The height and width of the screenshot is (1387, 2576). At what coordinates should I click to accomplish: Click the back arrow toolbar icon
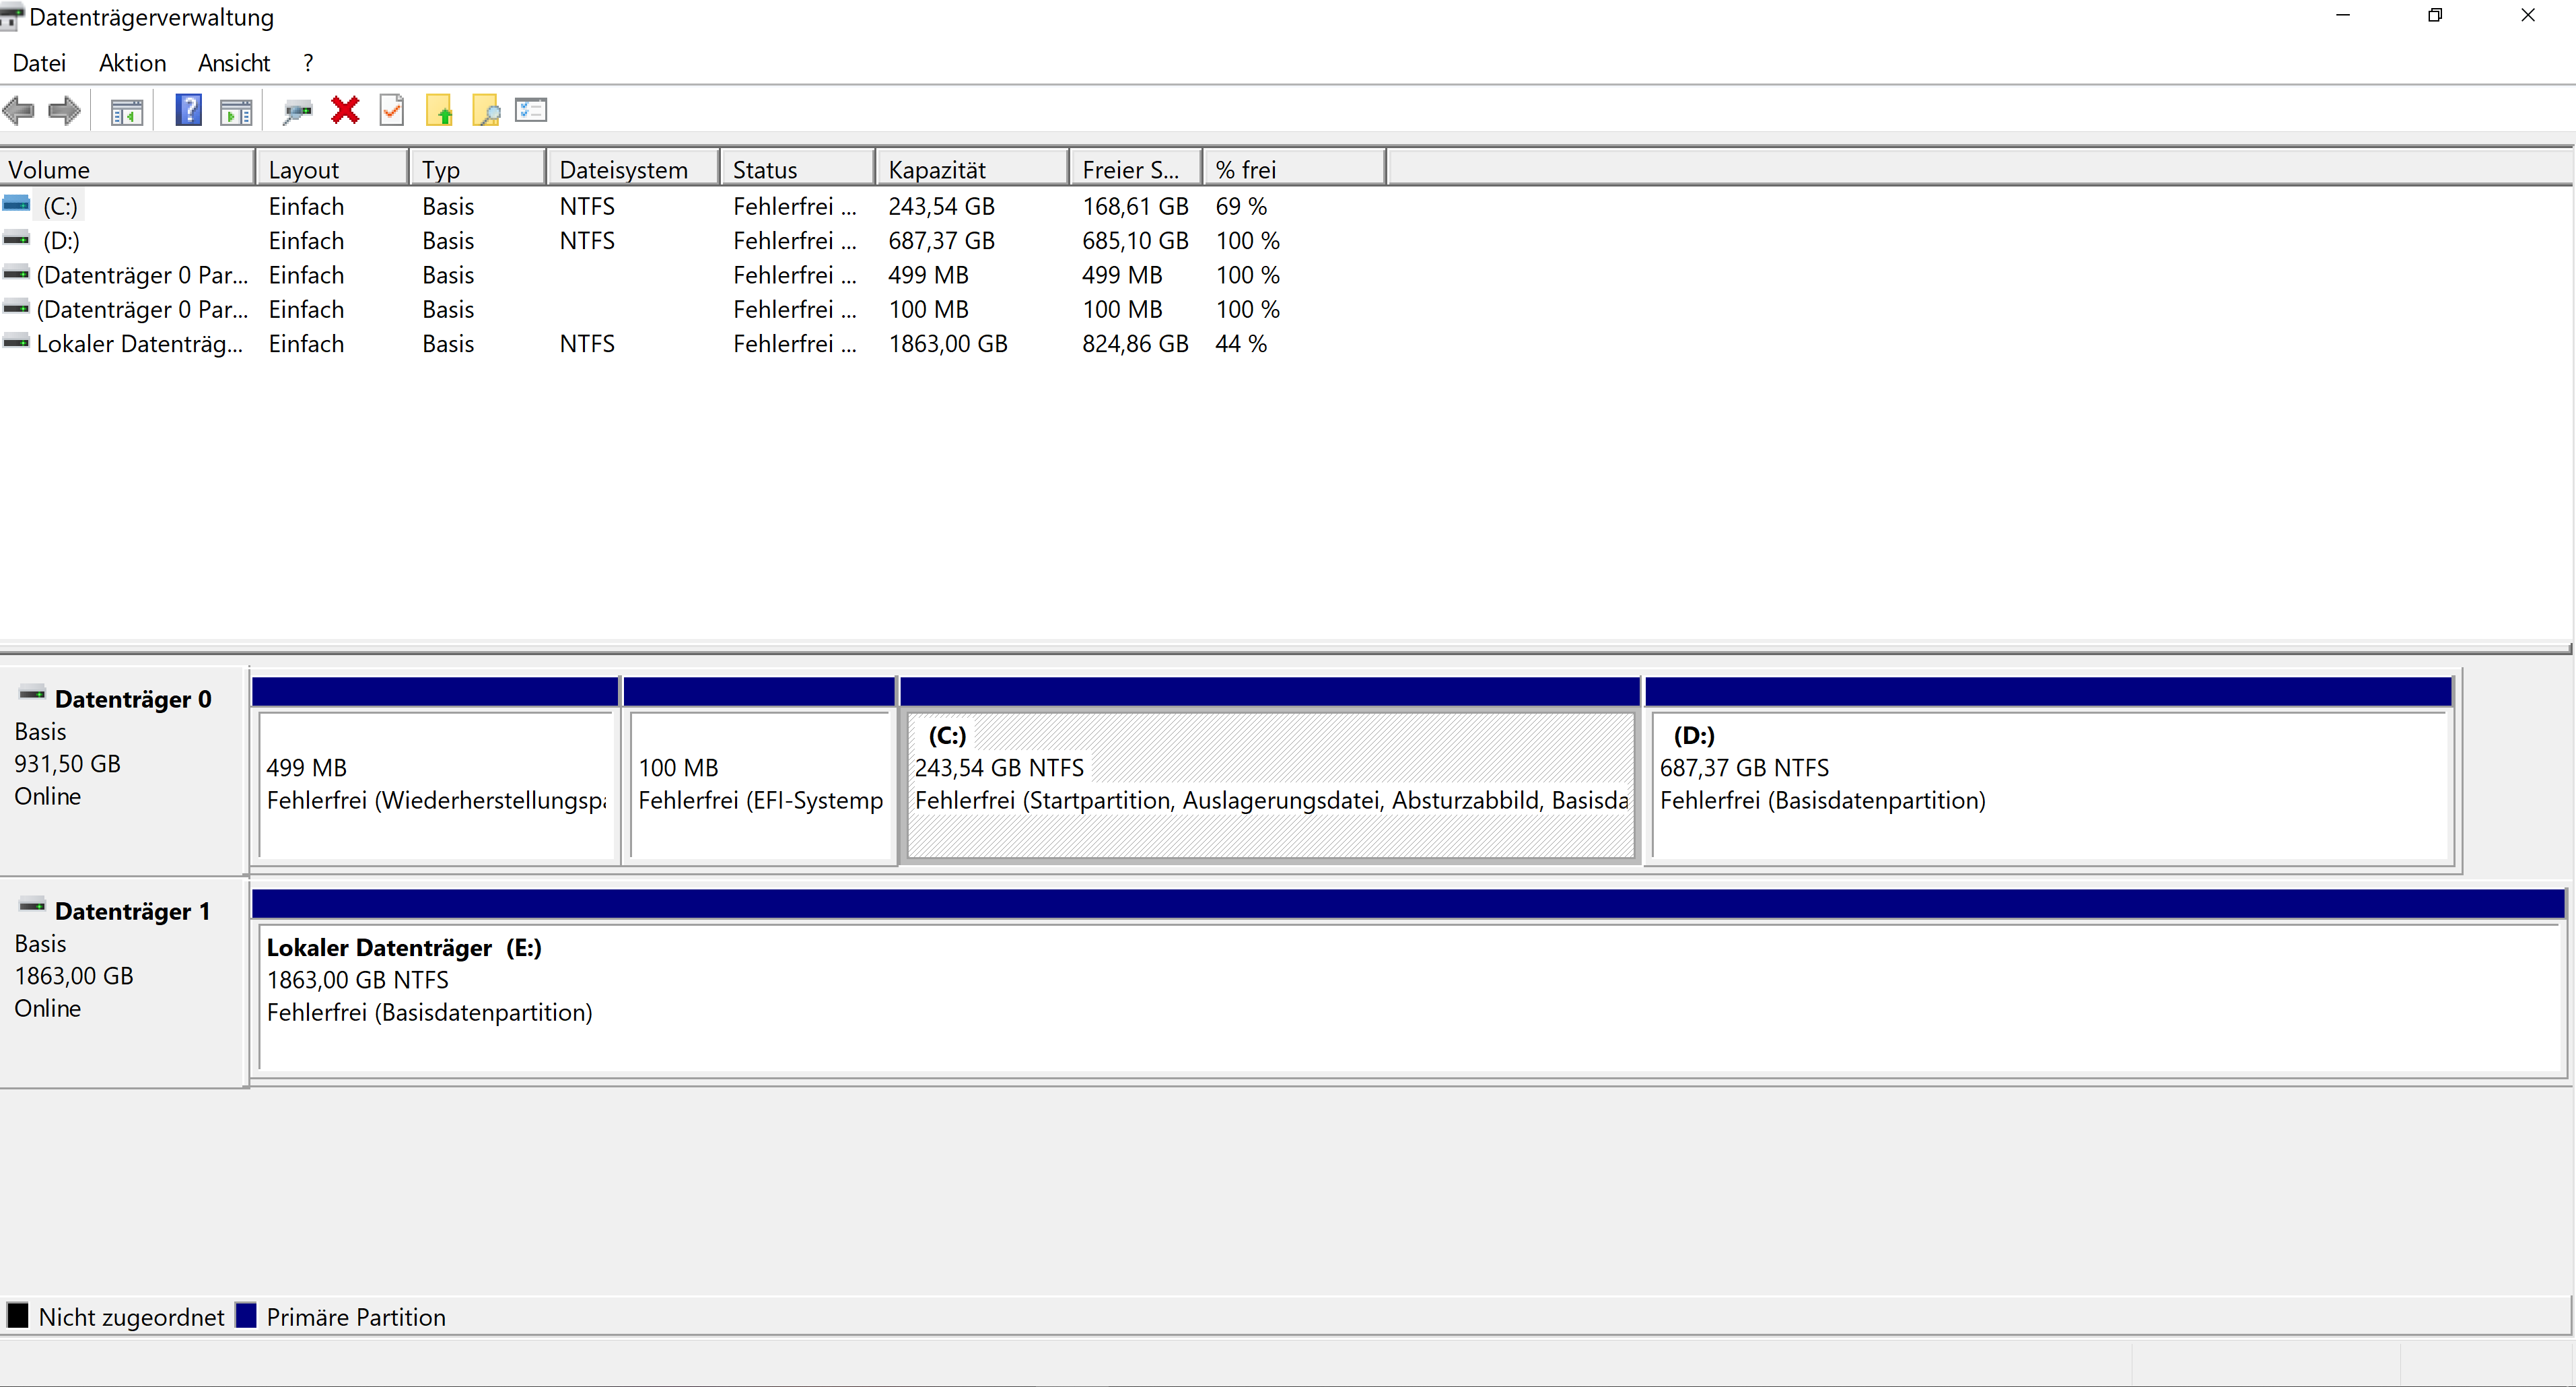[x=19, y=111]
